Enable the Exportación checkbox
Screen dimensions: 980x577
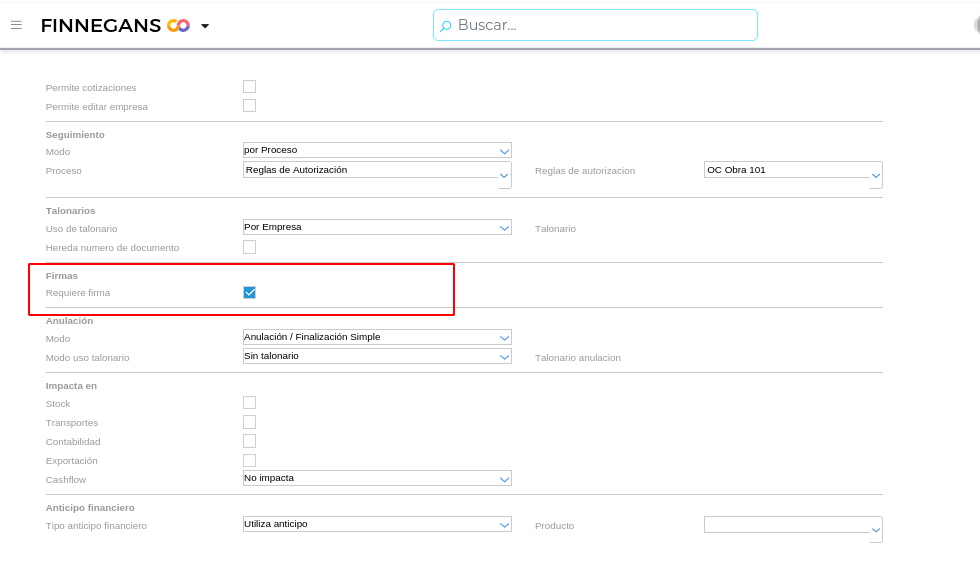249,460
